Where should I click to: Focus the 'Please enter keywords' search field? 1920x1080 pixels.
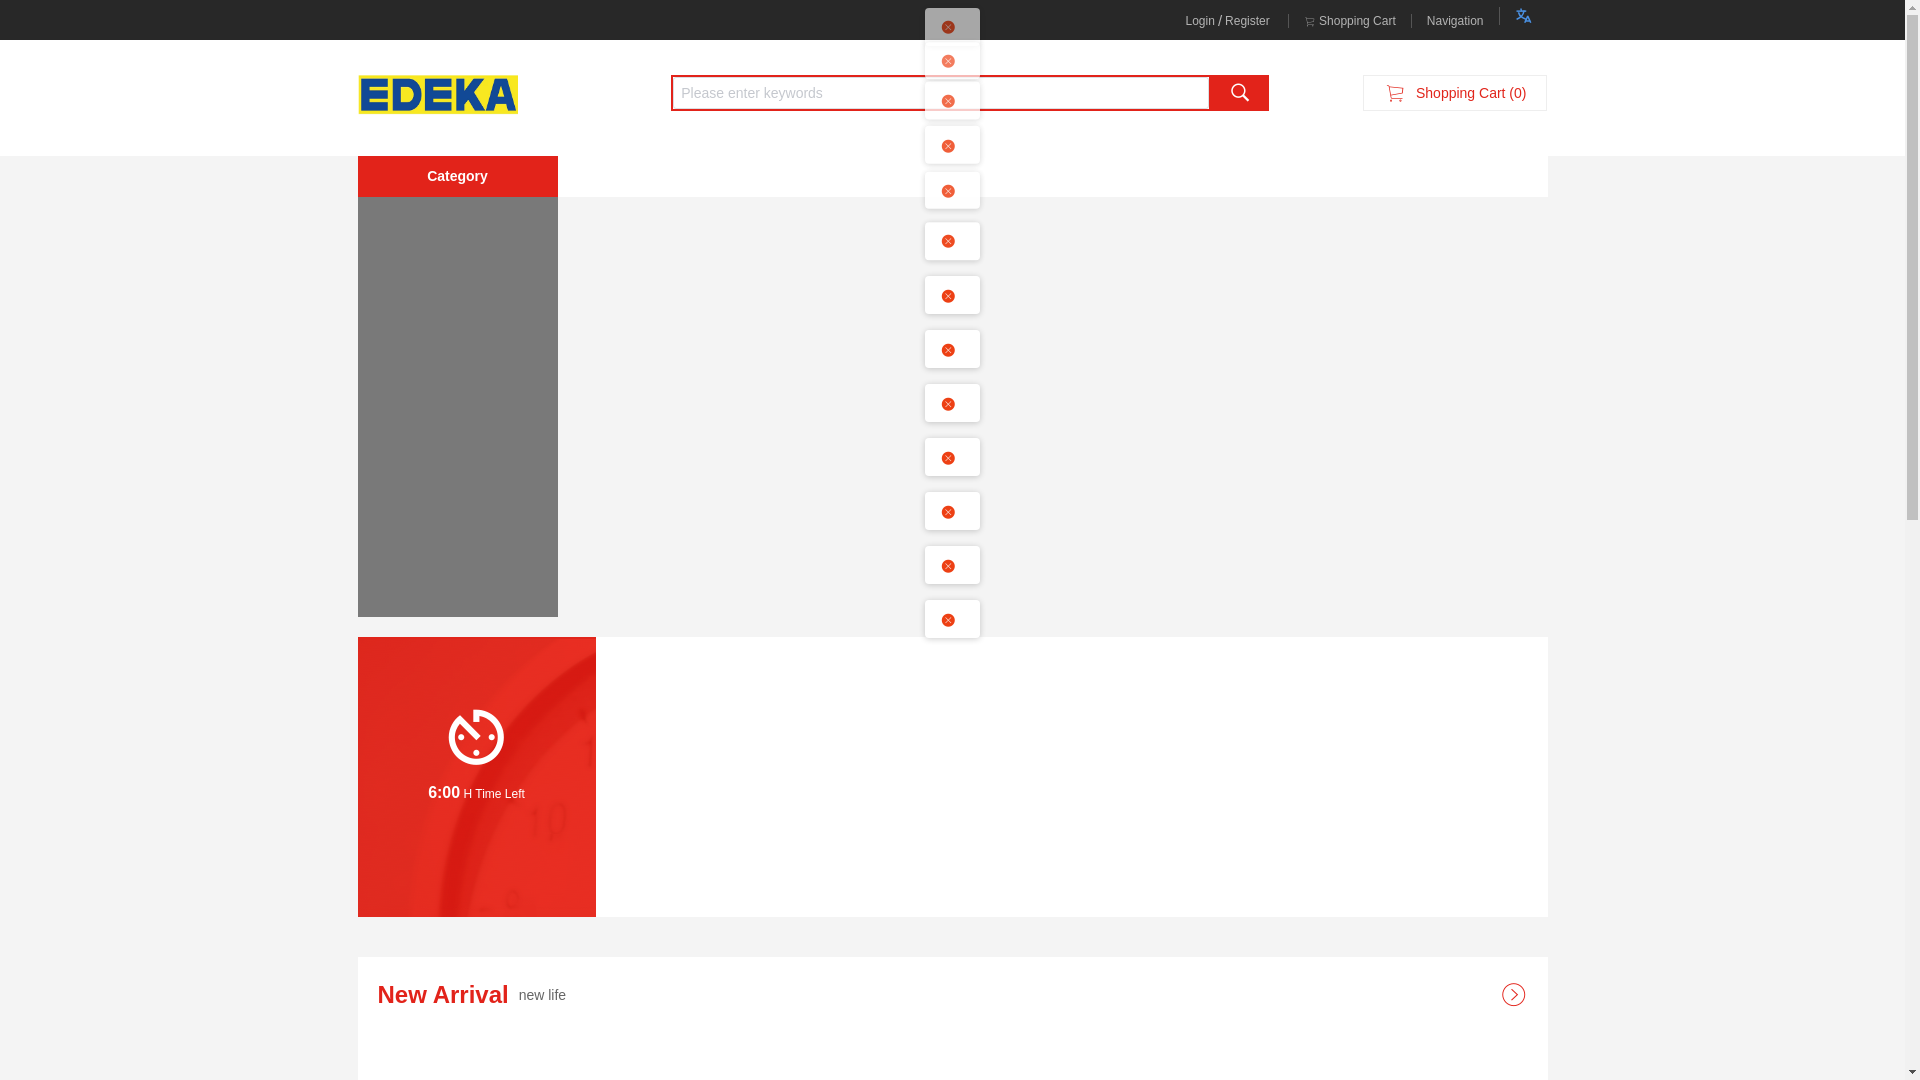[940, 93]
